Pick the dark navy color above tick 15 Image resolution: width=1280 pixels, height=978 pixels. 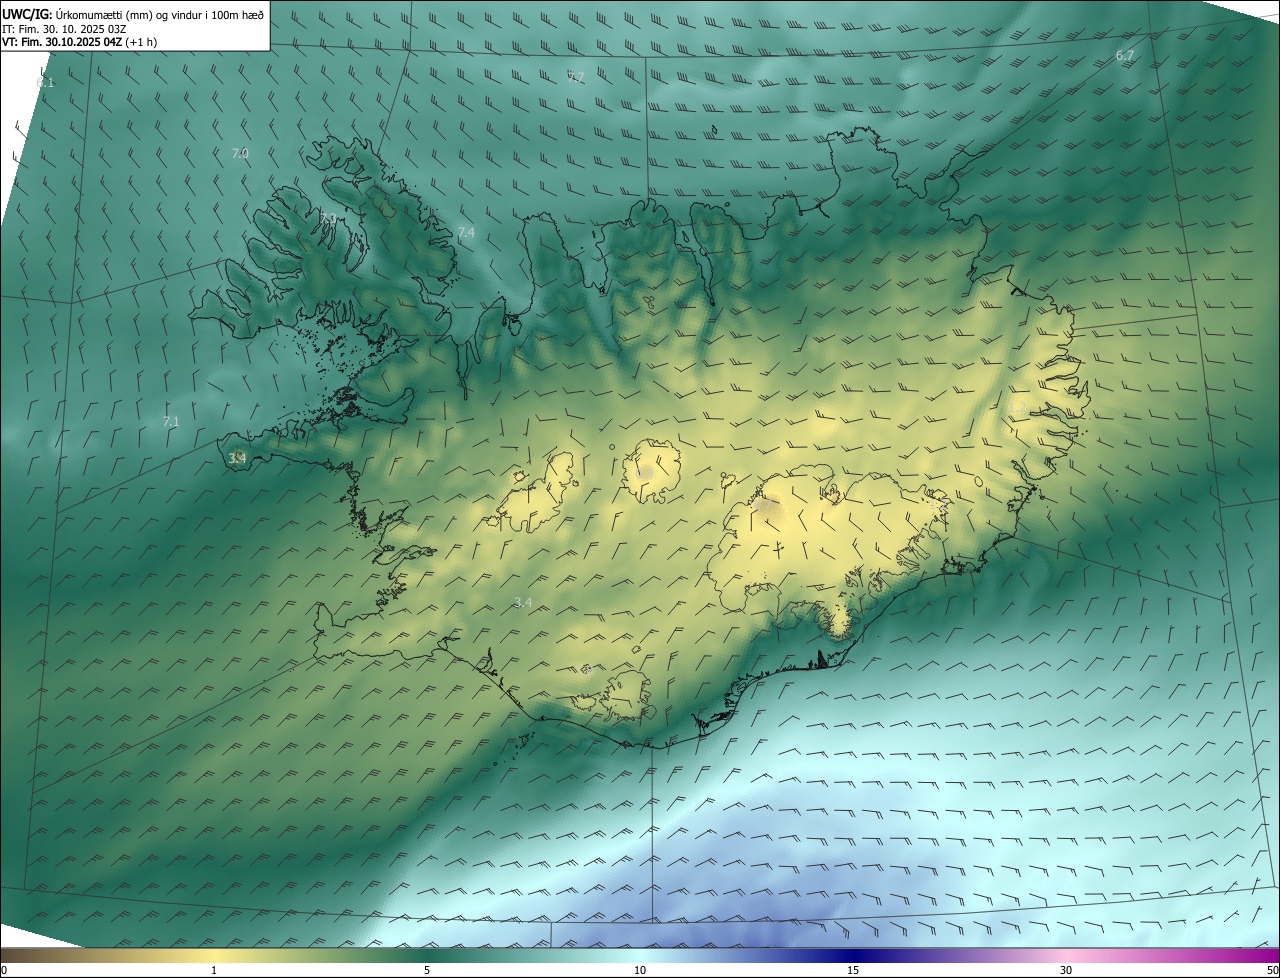[x=853, y=955]
